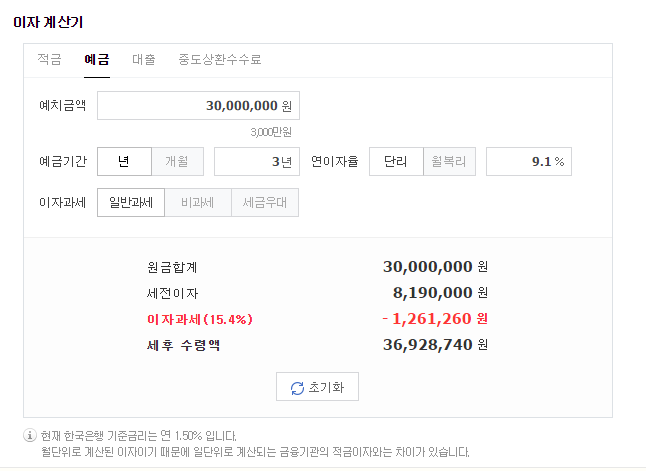Click the 예금기간 label
This screenshot has width=646, height=471.
point(63,161)
